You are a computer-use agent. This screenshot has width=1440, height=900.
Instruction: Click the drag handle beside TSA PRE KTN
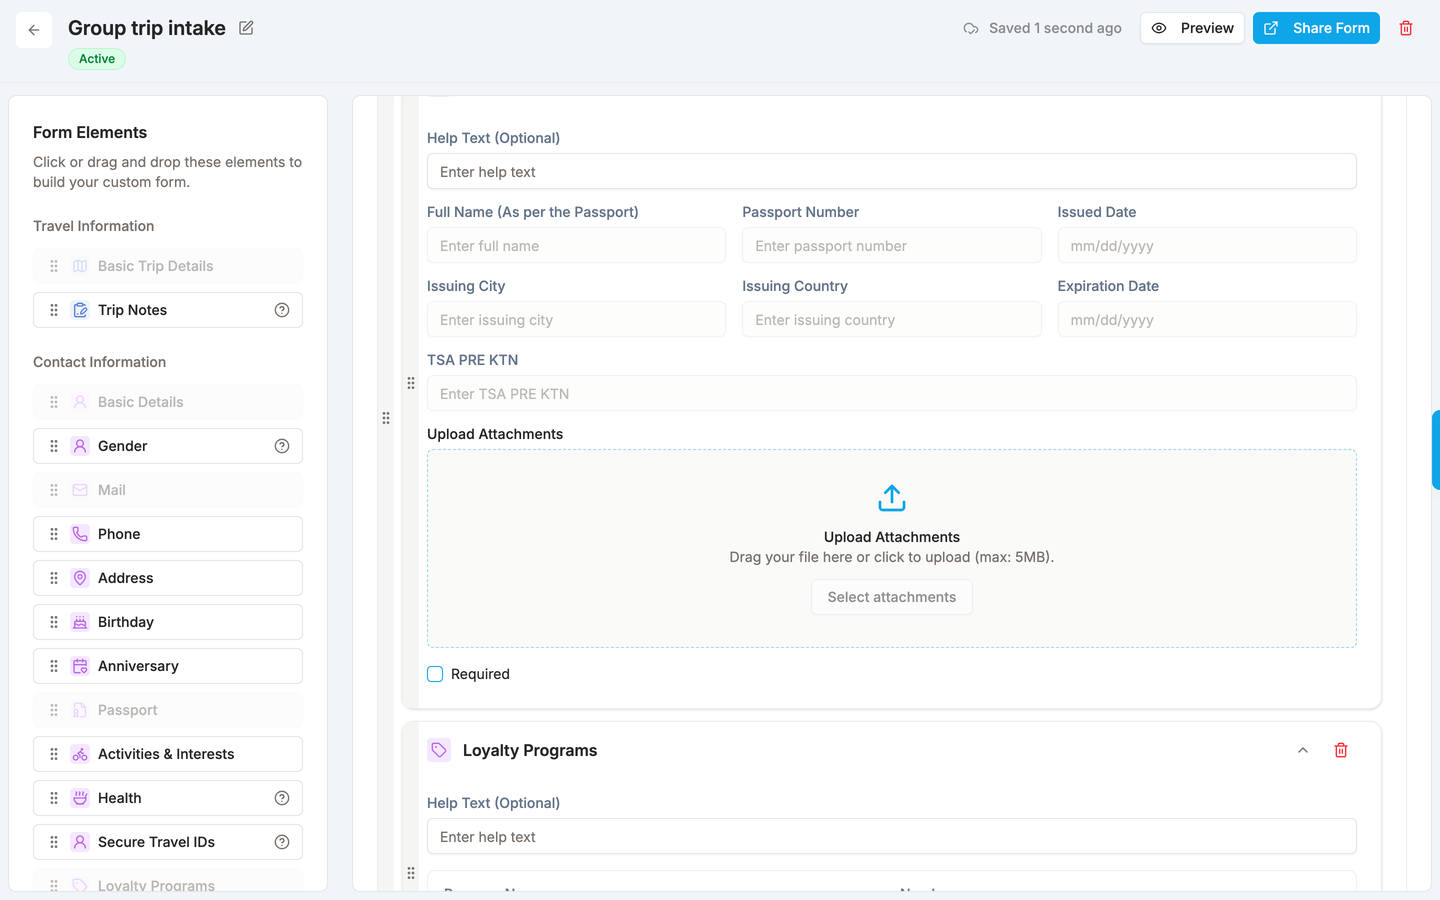pos(411,383)
